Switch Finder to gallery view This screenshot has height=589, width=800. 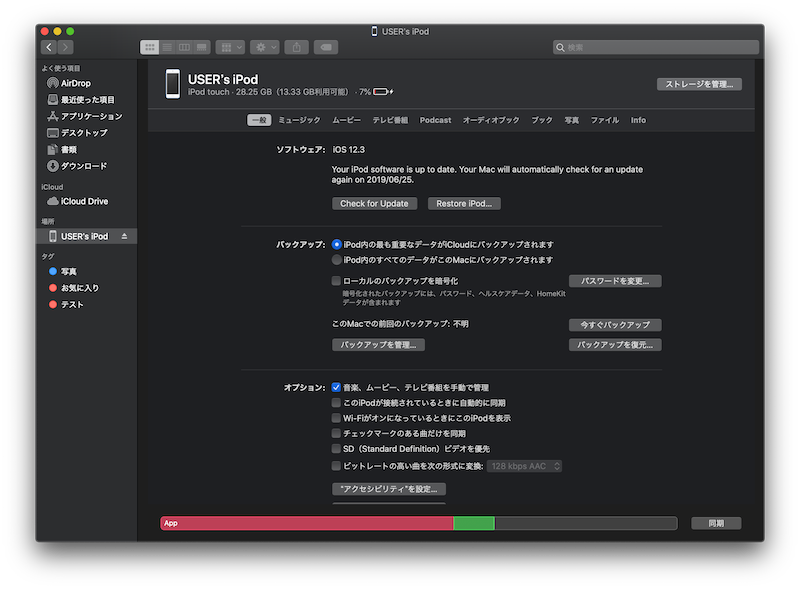[x=202, y=47]
